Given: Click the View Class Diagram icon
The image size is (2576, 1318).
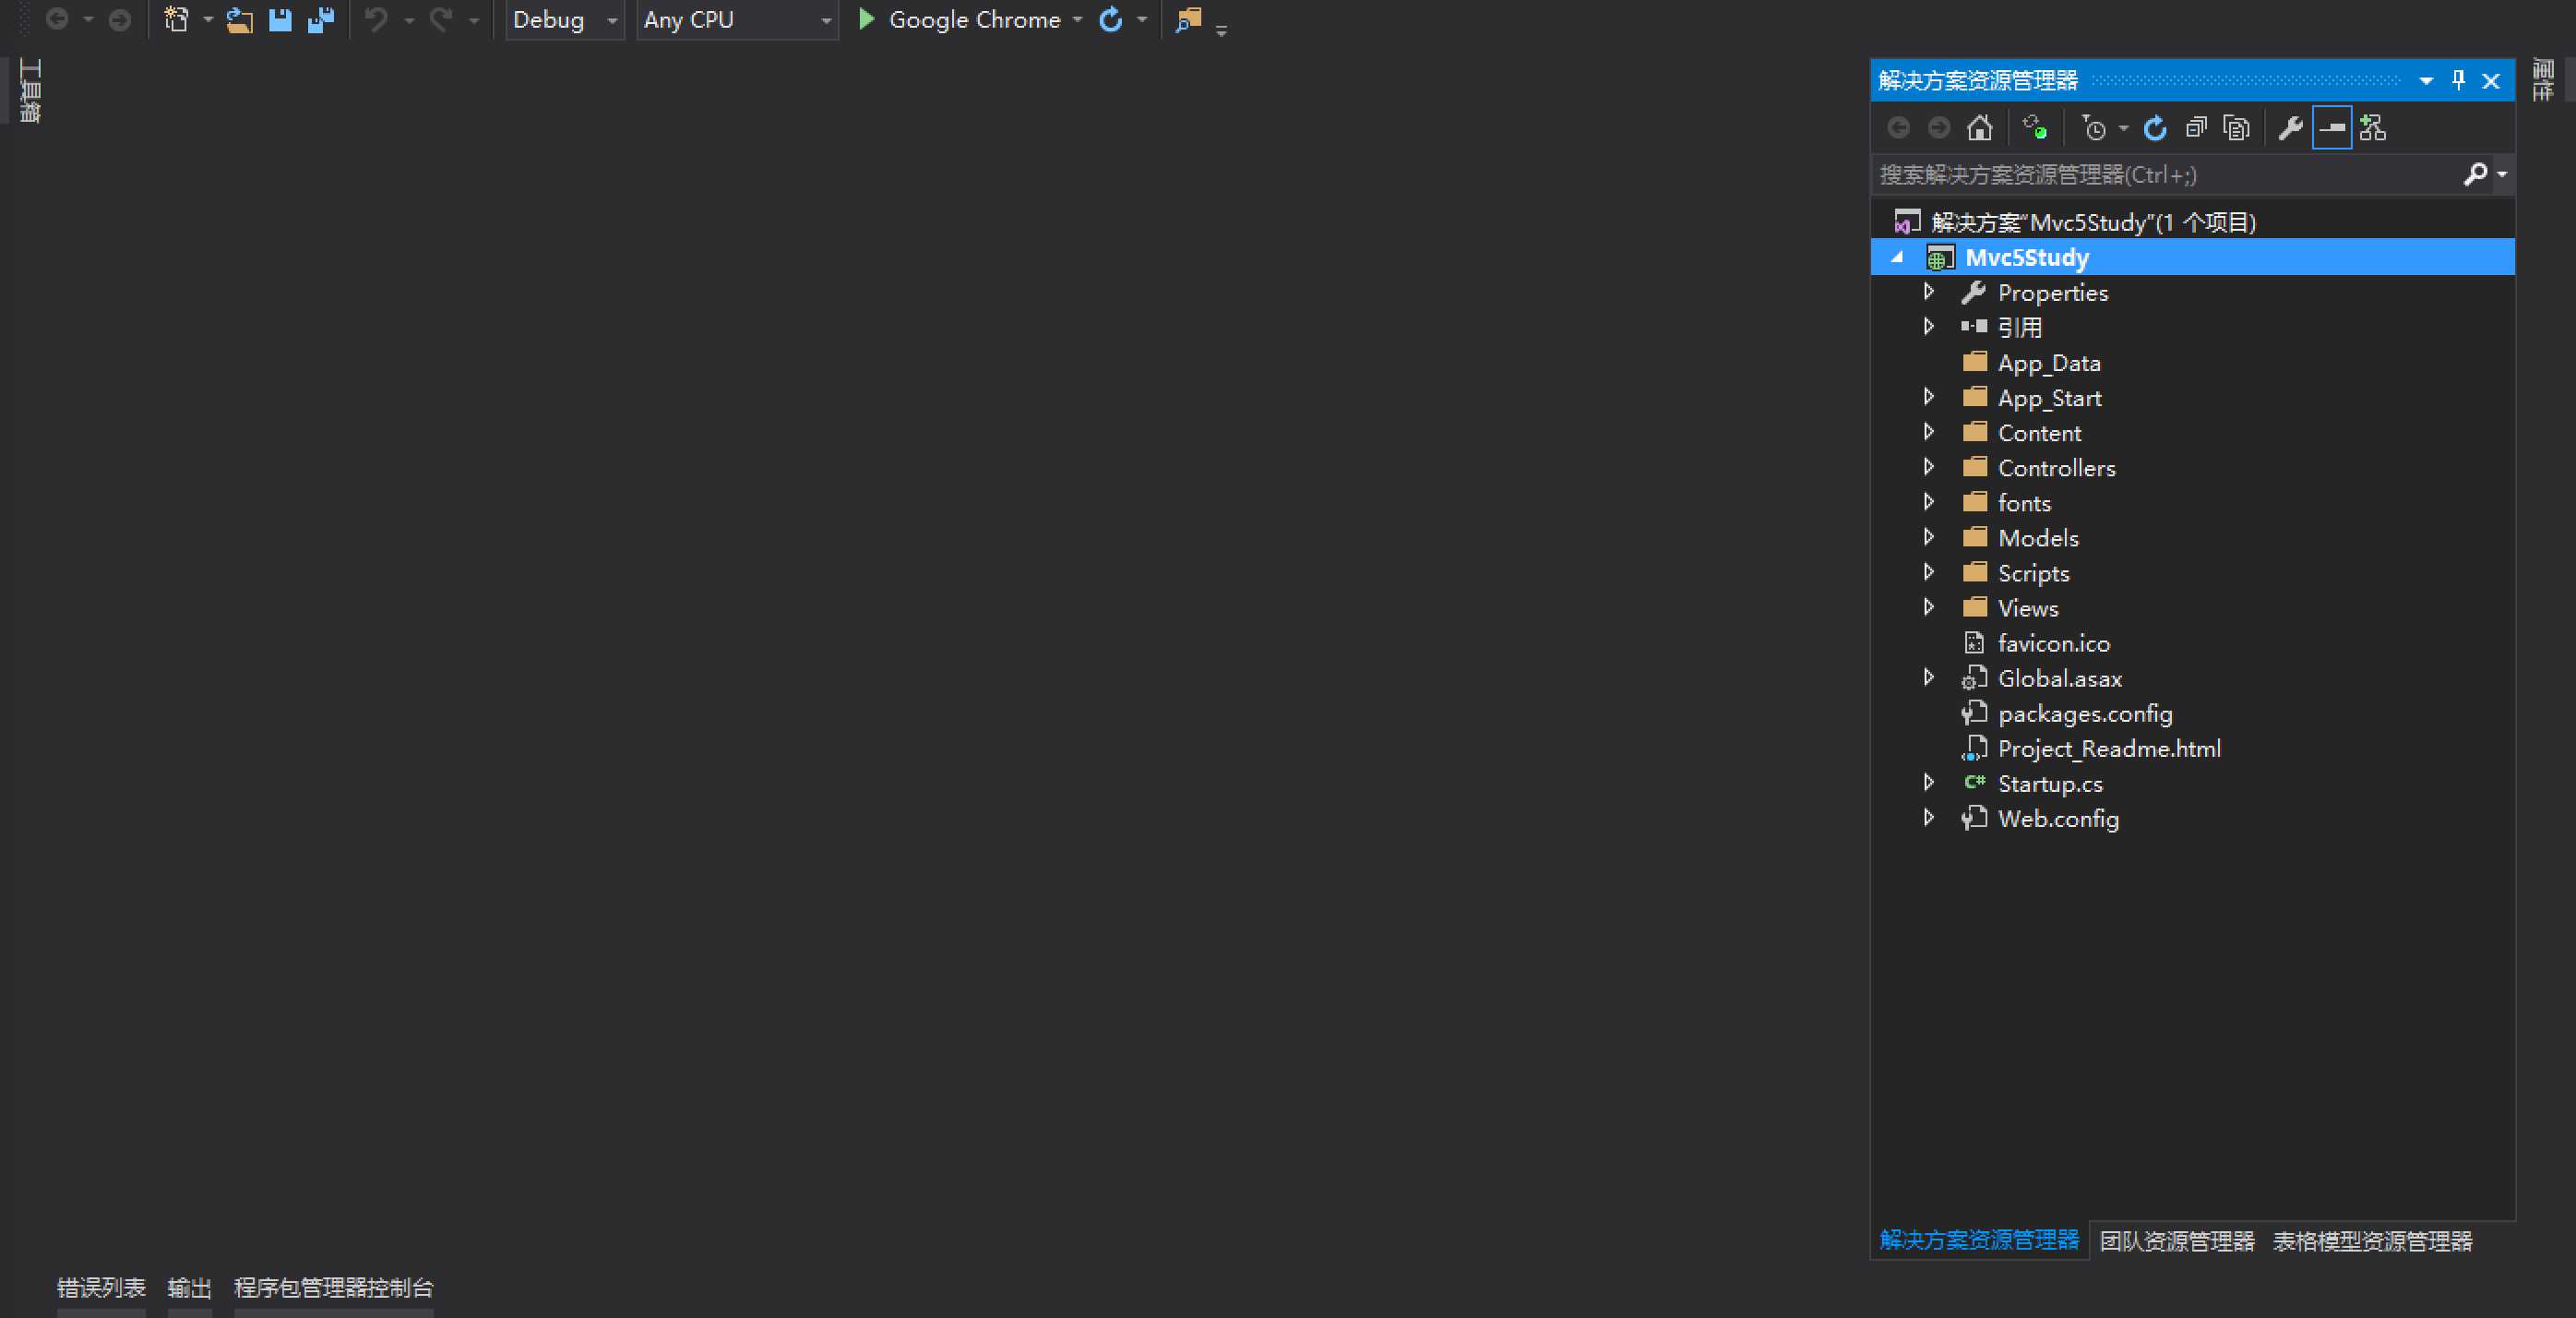Looking at the screenshot, I should point(2373,128).
